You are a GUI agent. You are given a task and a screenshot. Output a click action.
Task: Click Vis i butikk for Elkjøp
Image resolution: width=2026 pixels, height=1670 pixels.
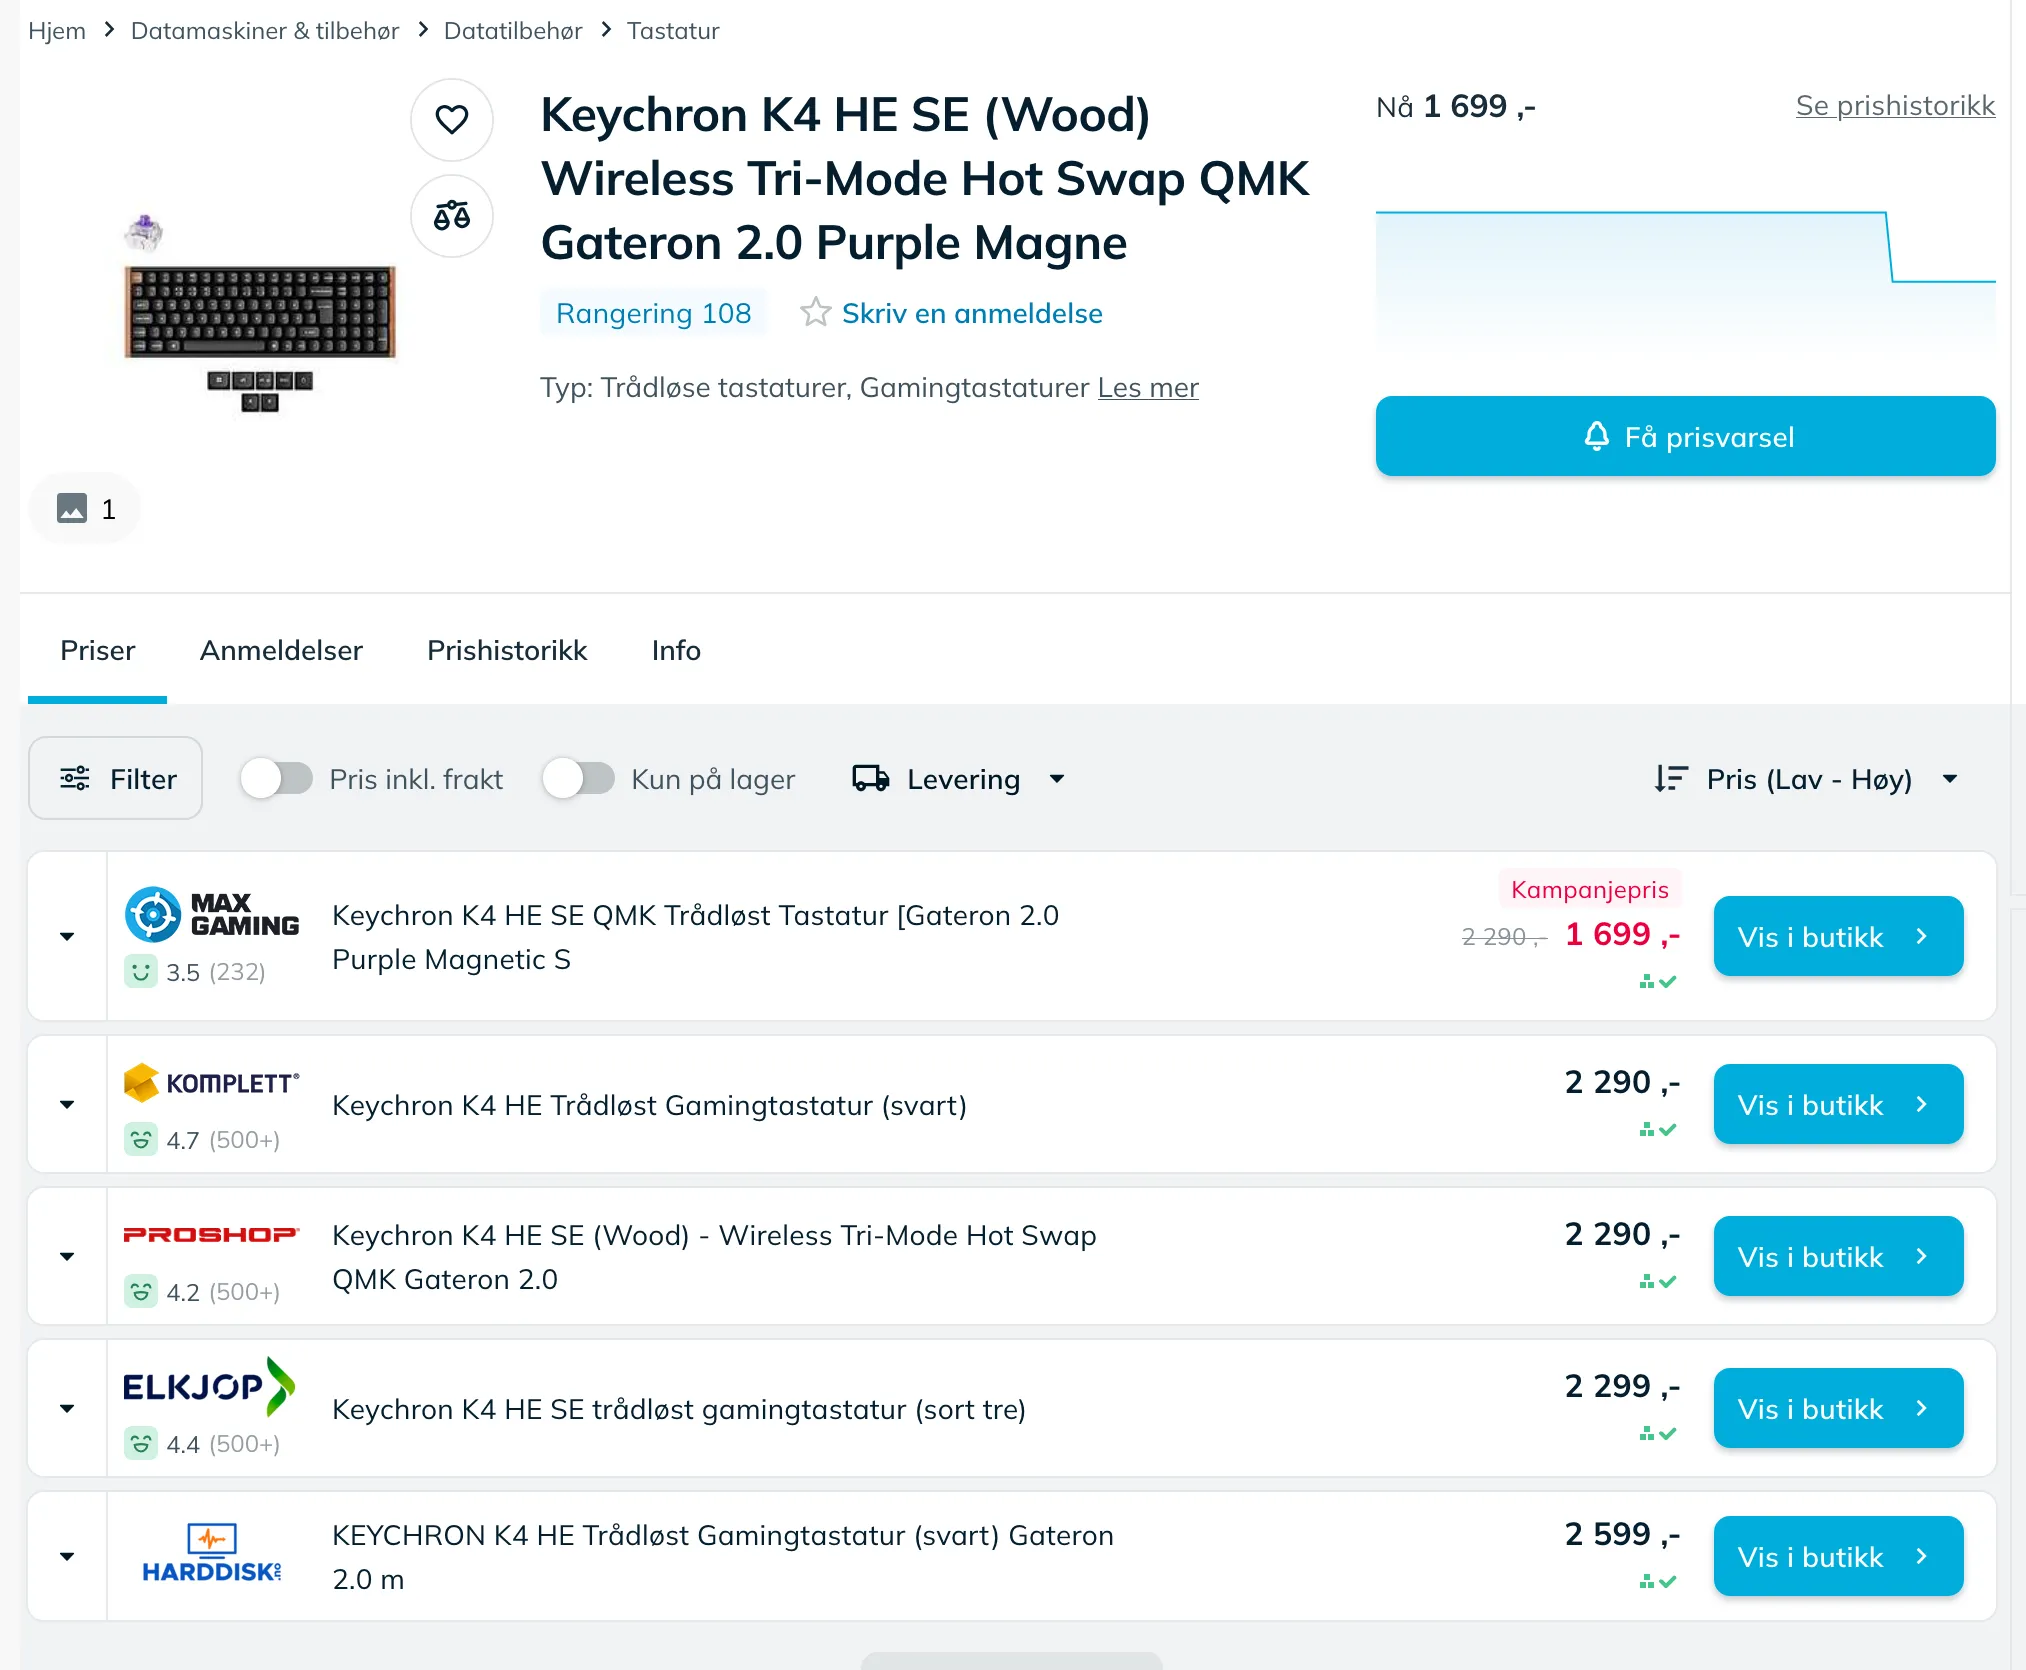pos(1838,1408)
